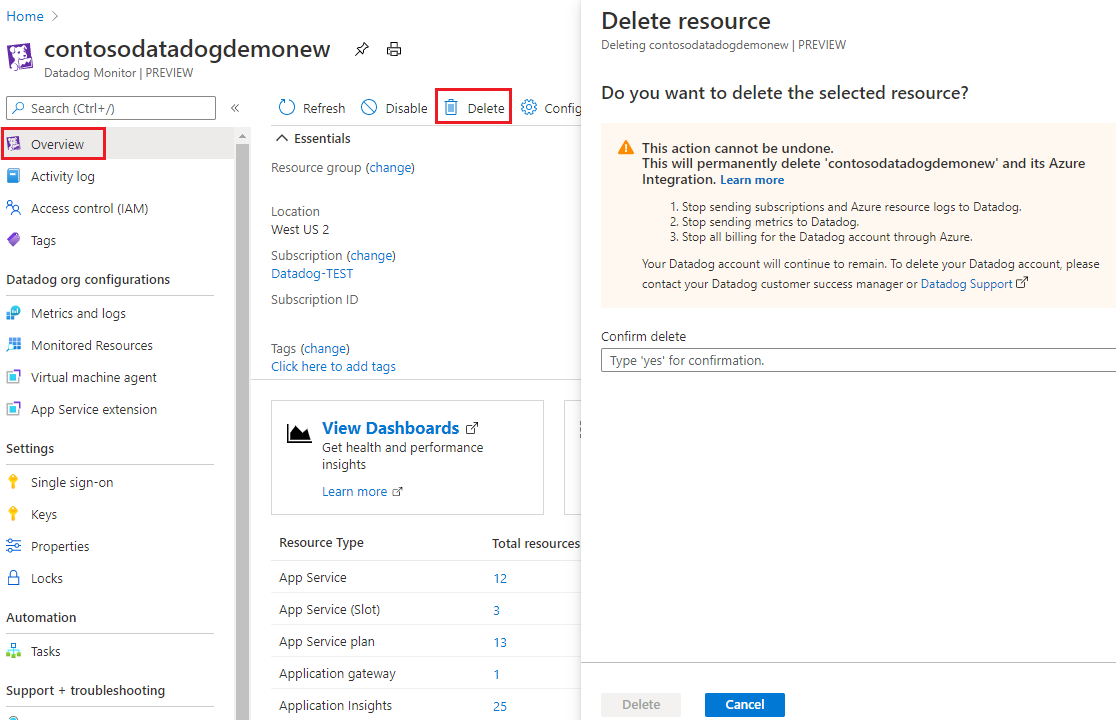Click the Home breadcrumb link
The height and width of the screenshot is (720, 1116).
(25, 16)
